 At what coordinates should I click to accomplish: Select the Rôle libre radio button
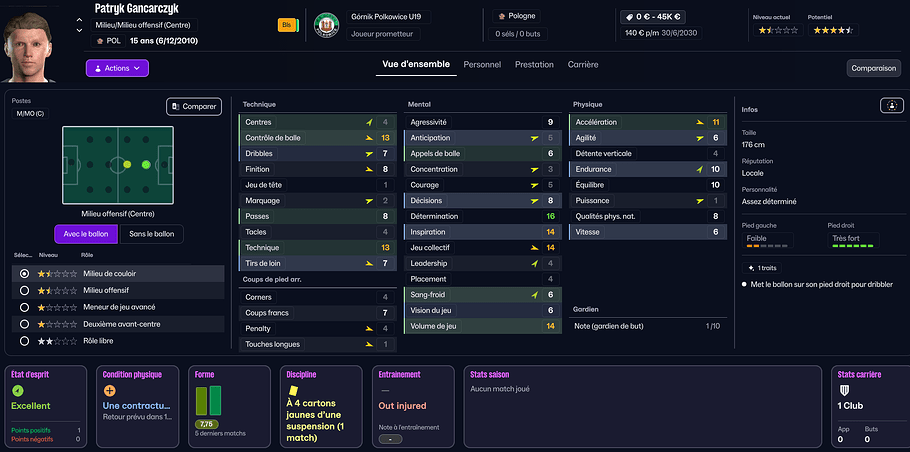[x=24, y=341]
